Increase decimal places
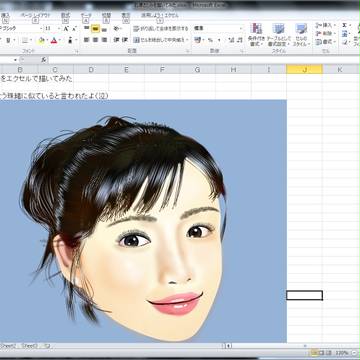360x360 pixels. tap(231, 40)
